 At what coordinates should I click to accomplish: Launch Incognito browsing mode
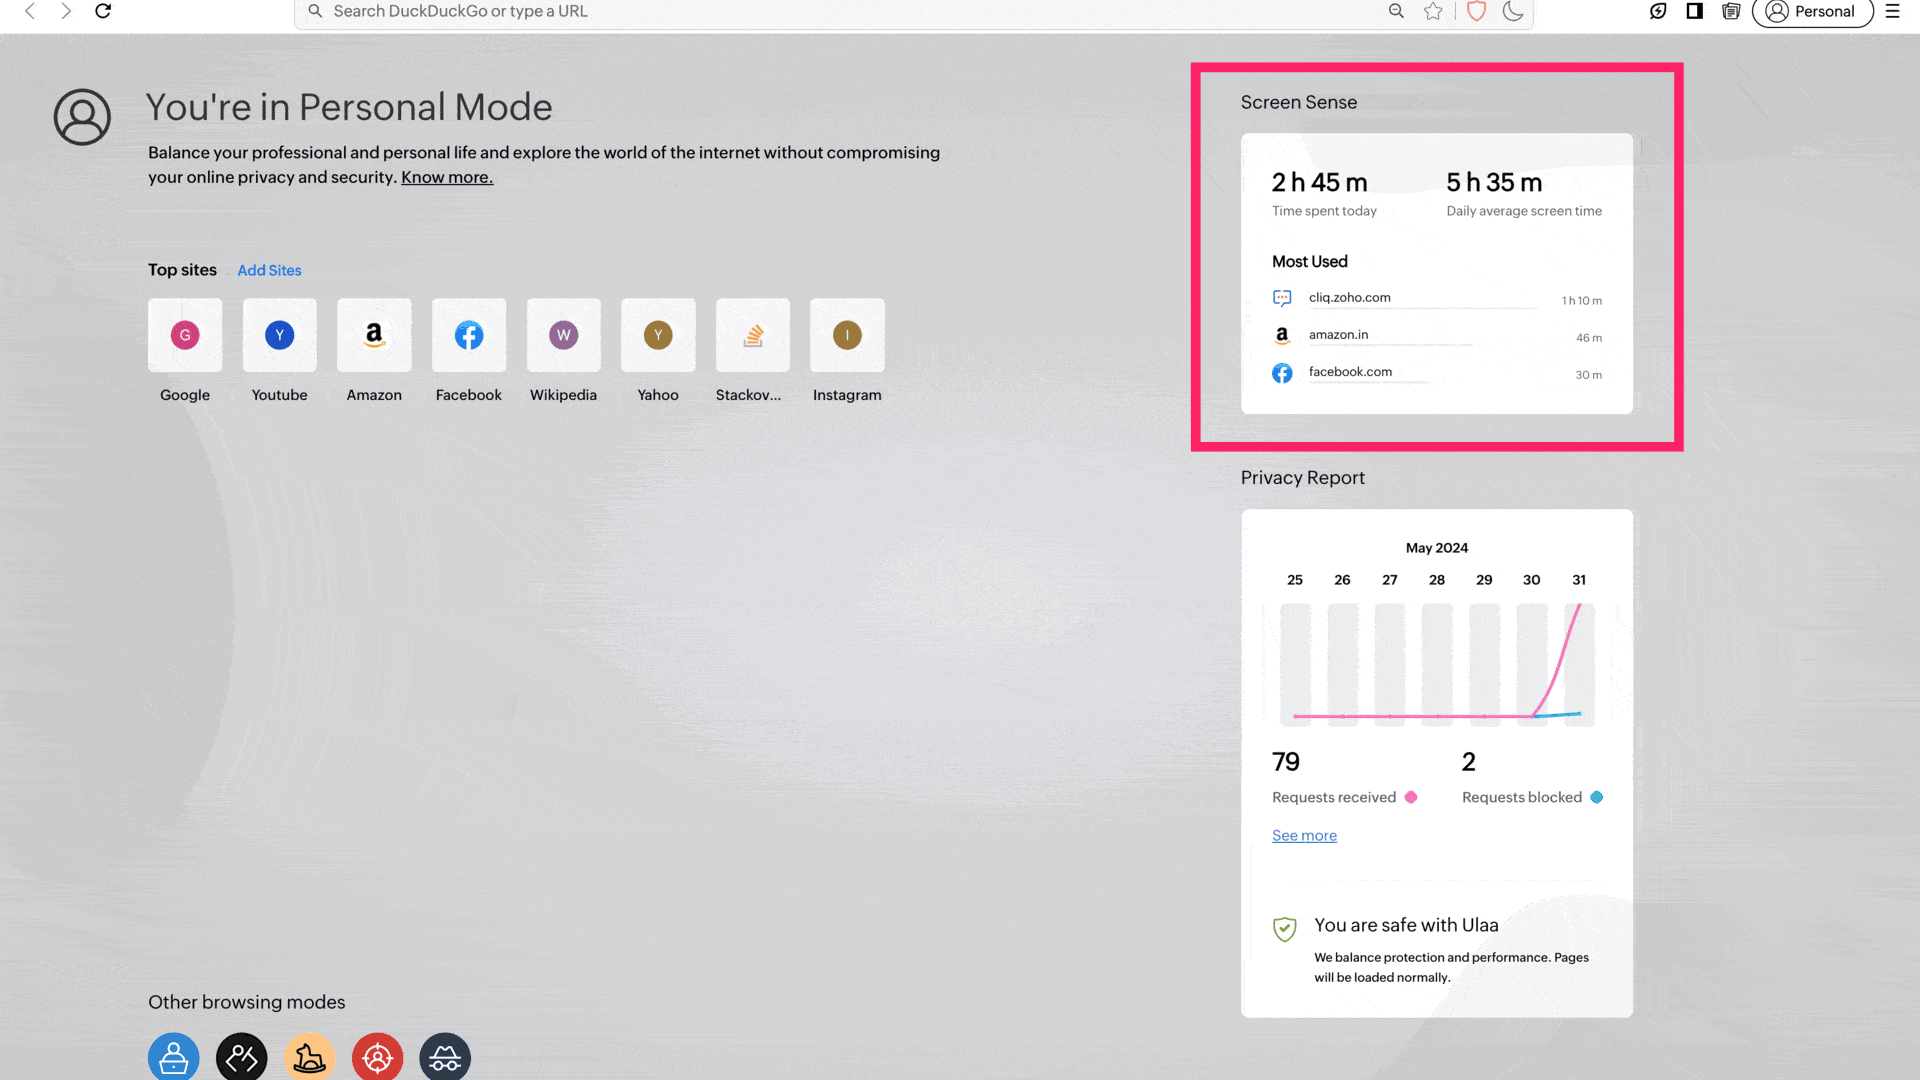[x=445, y=1056]
